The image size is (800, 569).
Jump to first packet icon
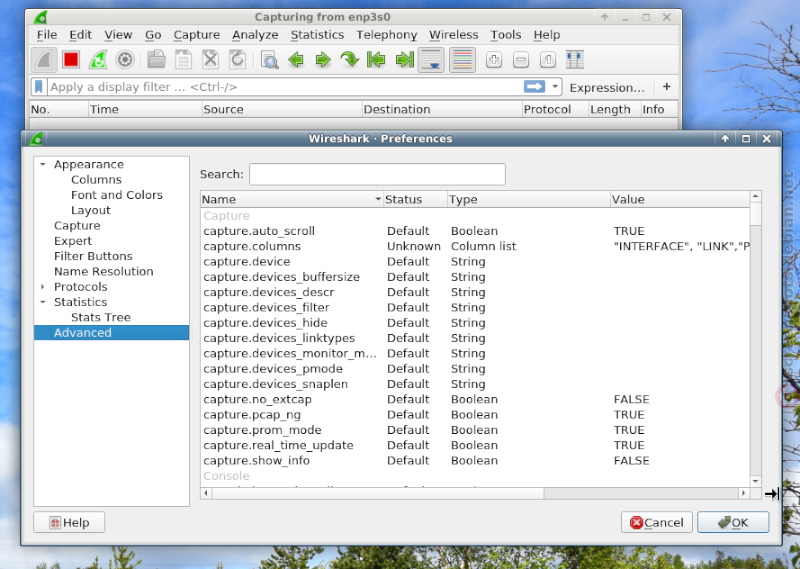pos(376,60)
